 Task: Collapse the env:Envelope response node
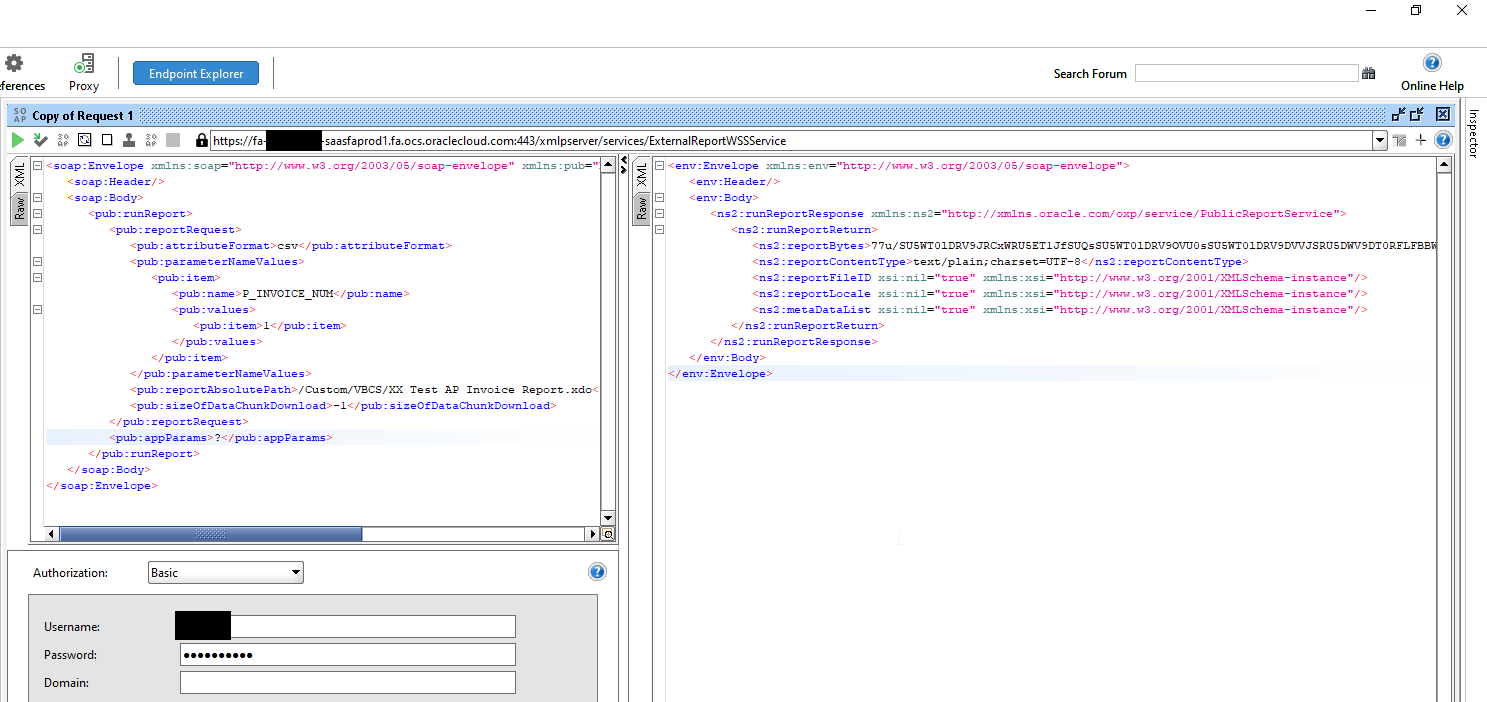(x=659, y=166)
